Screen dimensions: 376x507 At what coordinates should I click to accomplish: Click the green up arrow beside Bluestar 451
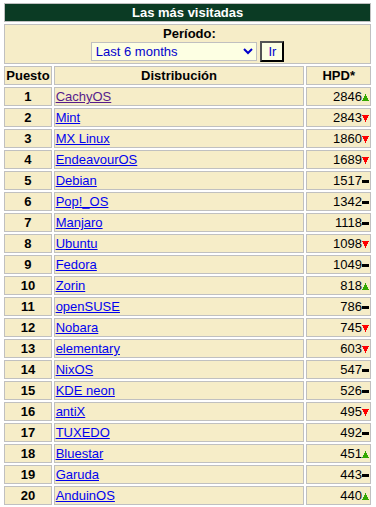[x=365, y=455]
